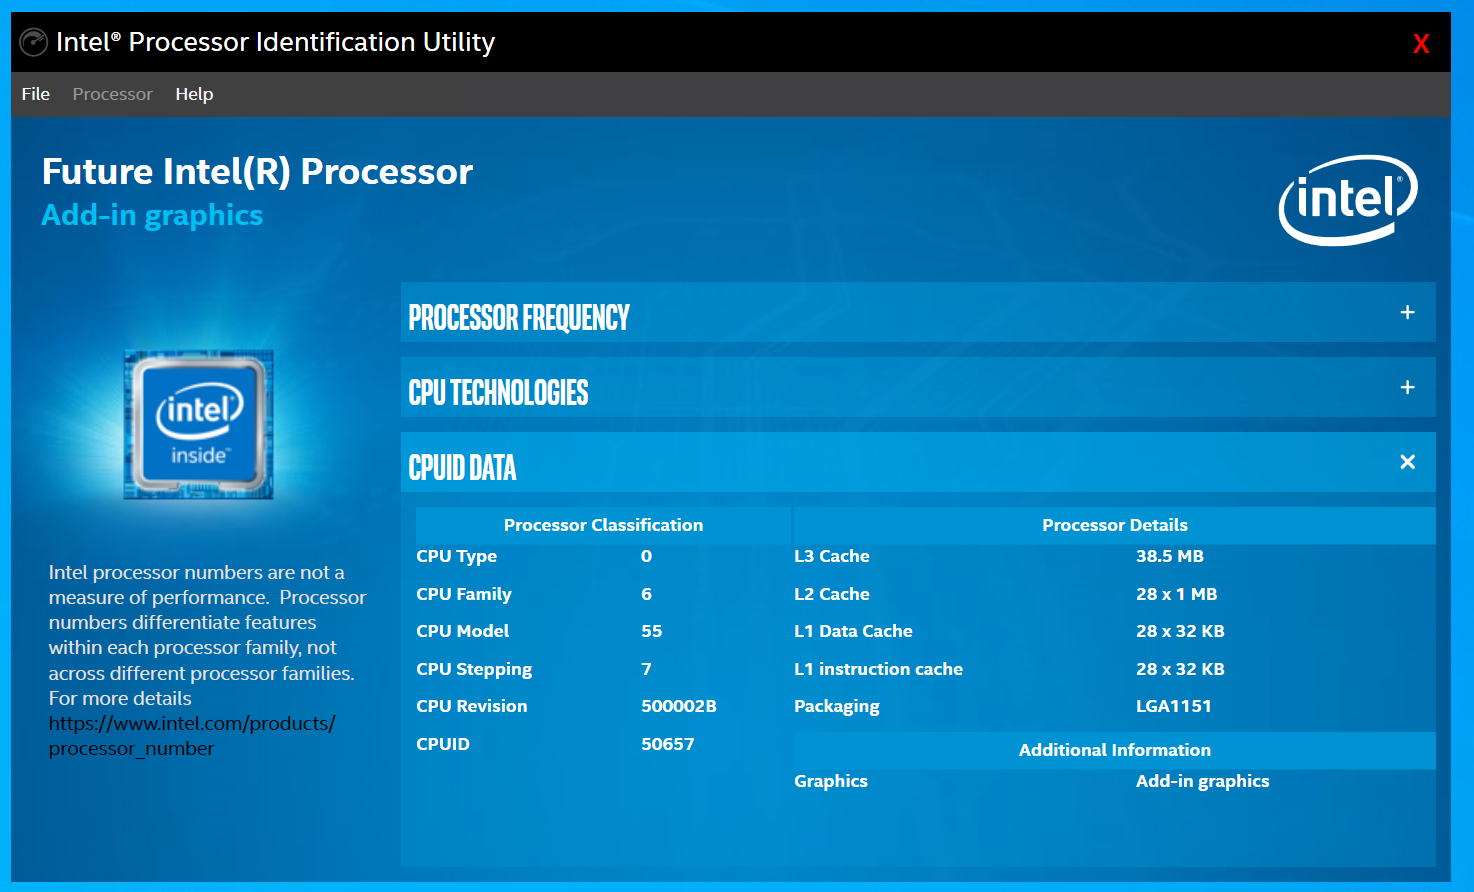The width and height of the screenshot is (1474, 892).
Task: Click the Graphics label
Action: click(x=831, y=781)
